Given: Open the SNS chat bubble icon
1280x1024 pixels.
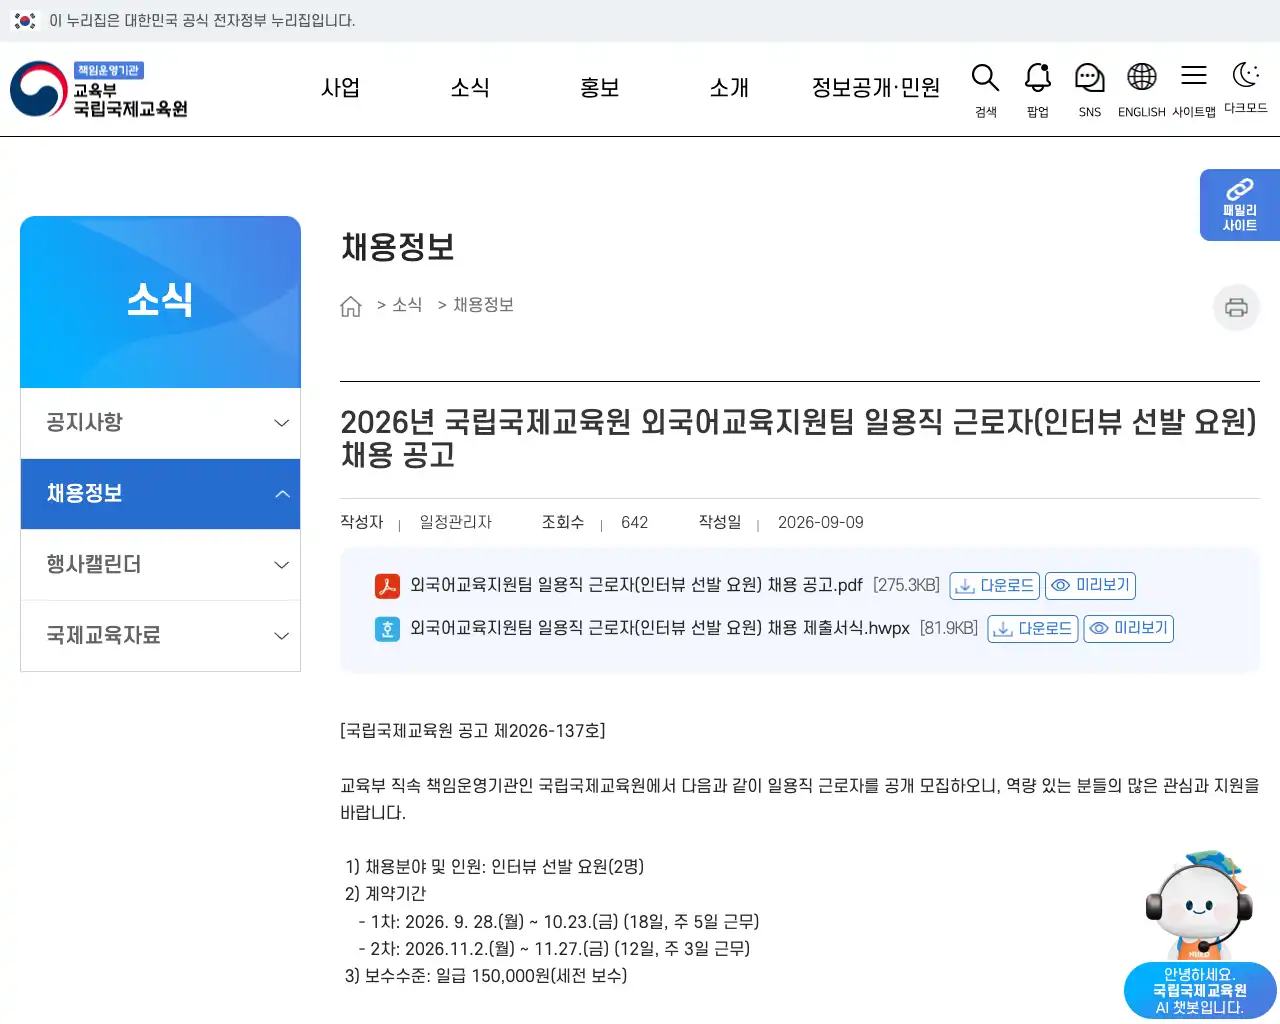Looking at the screenshot, I should tap(1089, 79).
